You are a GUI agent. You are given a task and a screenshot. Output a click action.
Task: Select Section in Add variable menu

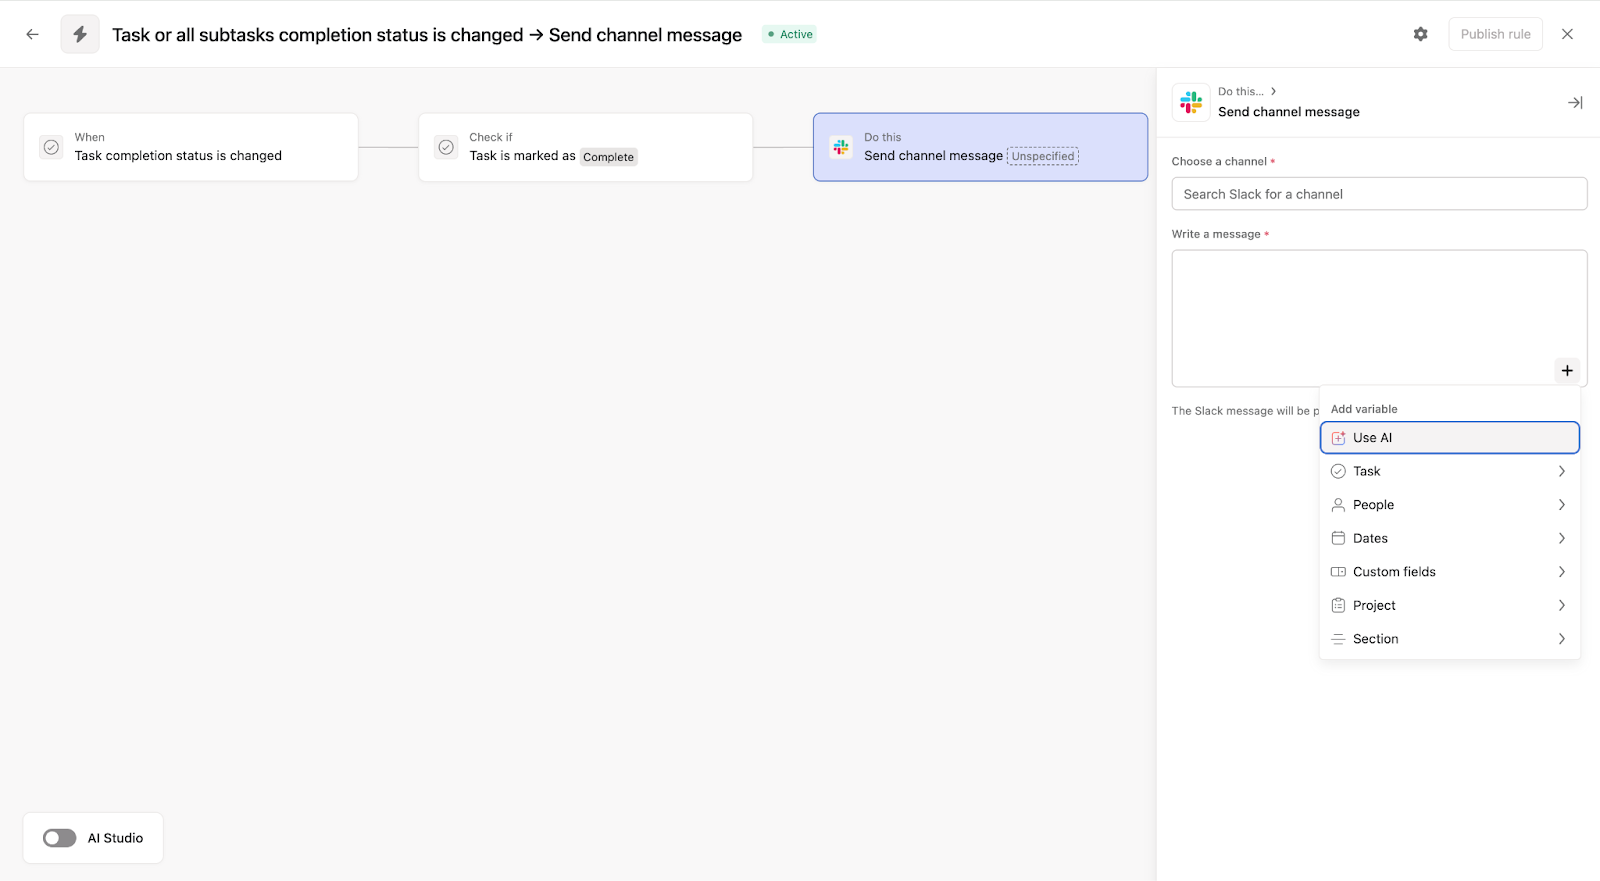(1449, 639)
